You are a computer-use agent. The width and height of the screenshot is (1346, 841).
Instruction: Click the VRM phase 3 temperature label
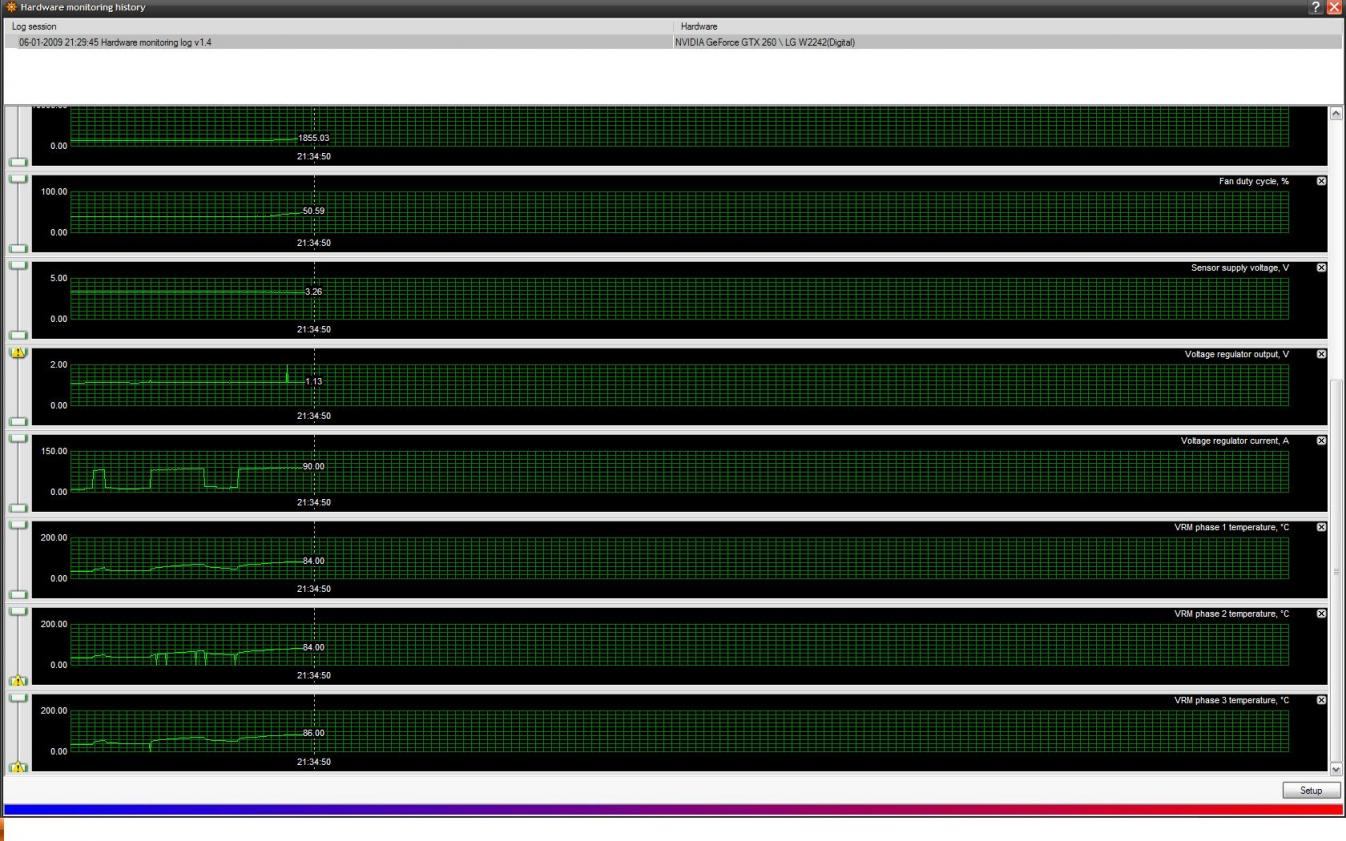pos(1232,700)
